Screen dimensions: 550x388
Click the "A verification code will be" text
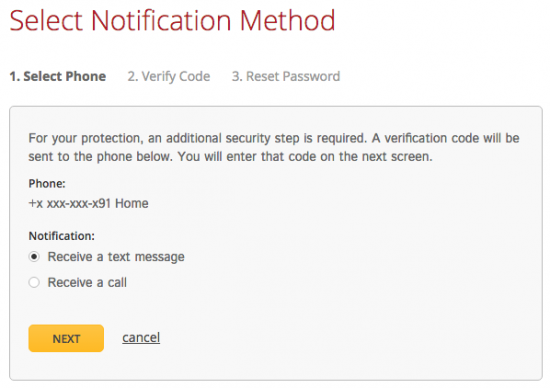(x=445, y=138)
